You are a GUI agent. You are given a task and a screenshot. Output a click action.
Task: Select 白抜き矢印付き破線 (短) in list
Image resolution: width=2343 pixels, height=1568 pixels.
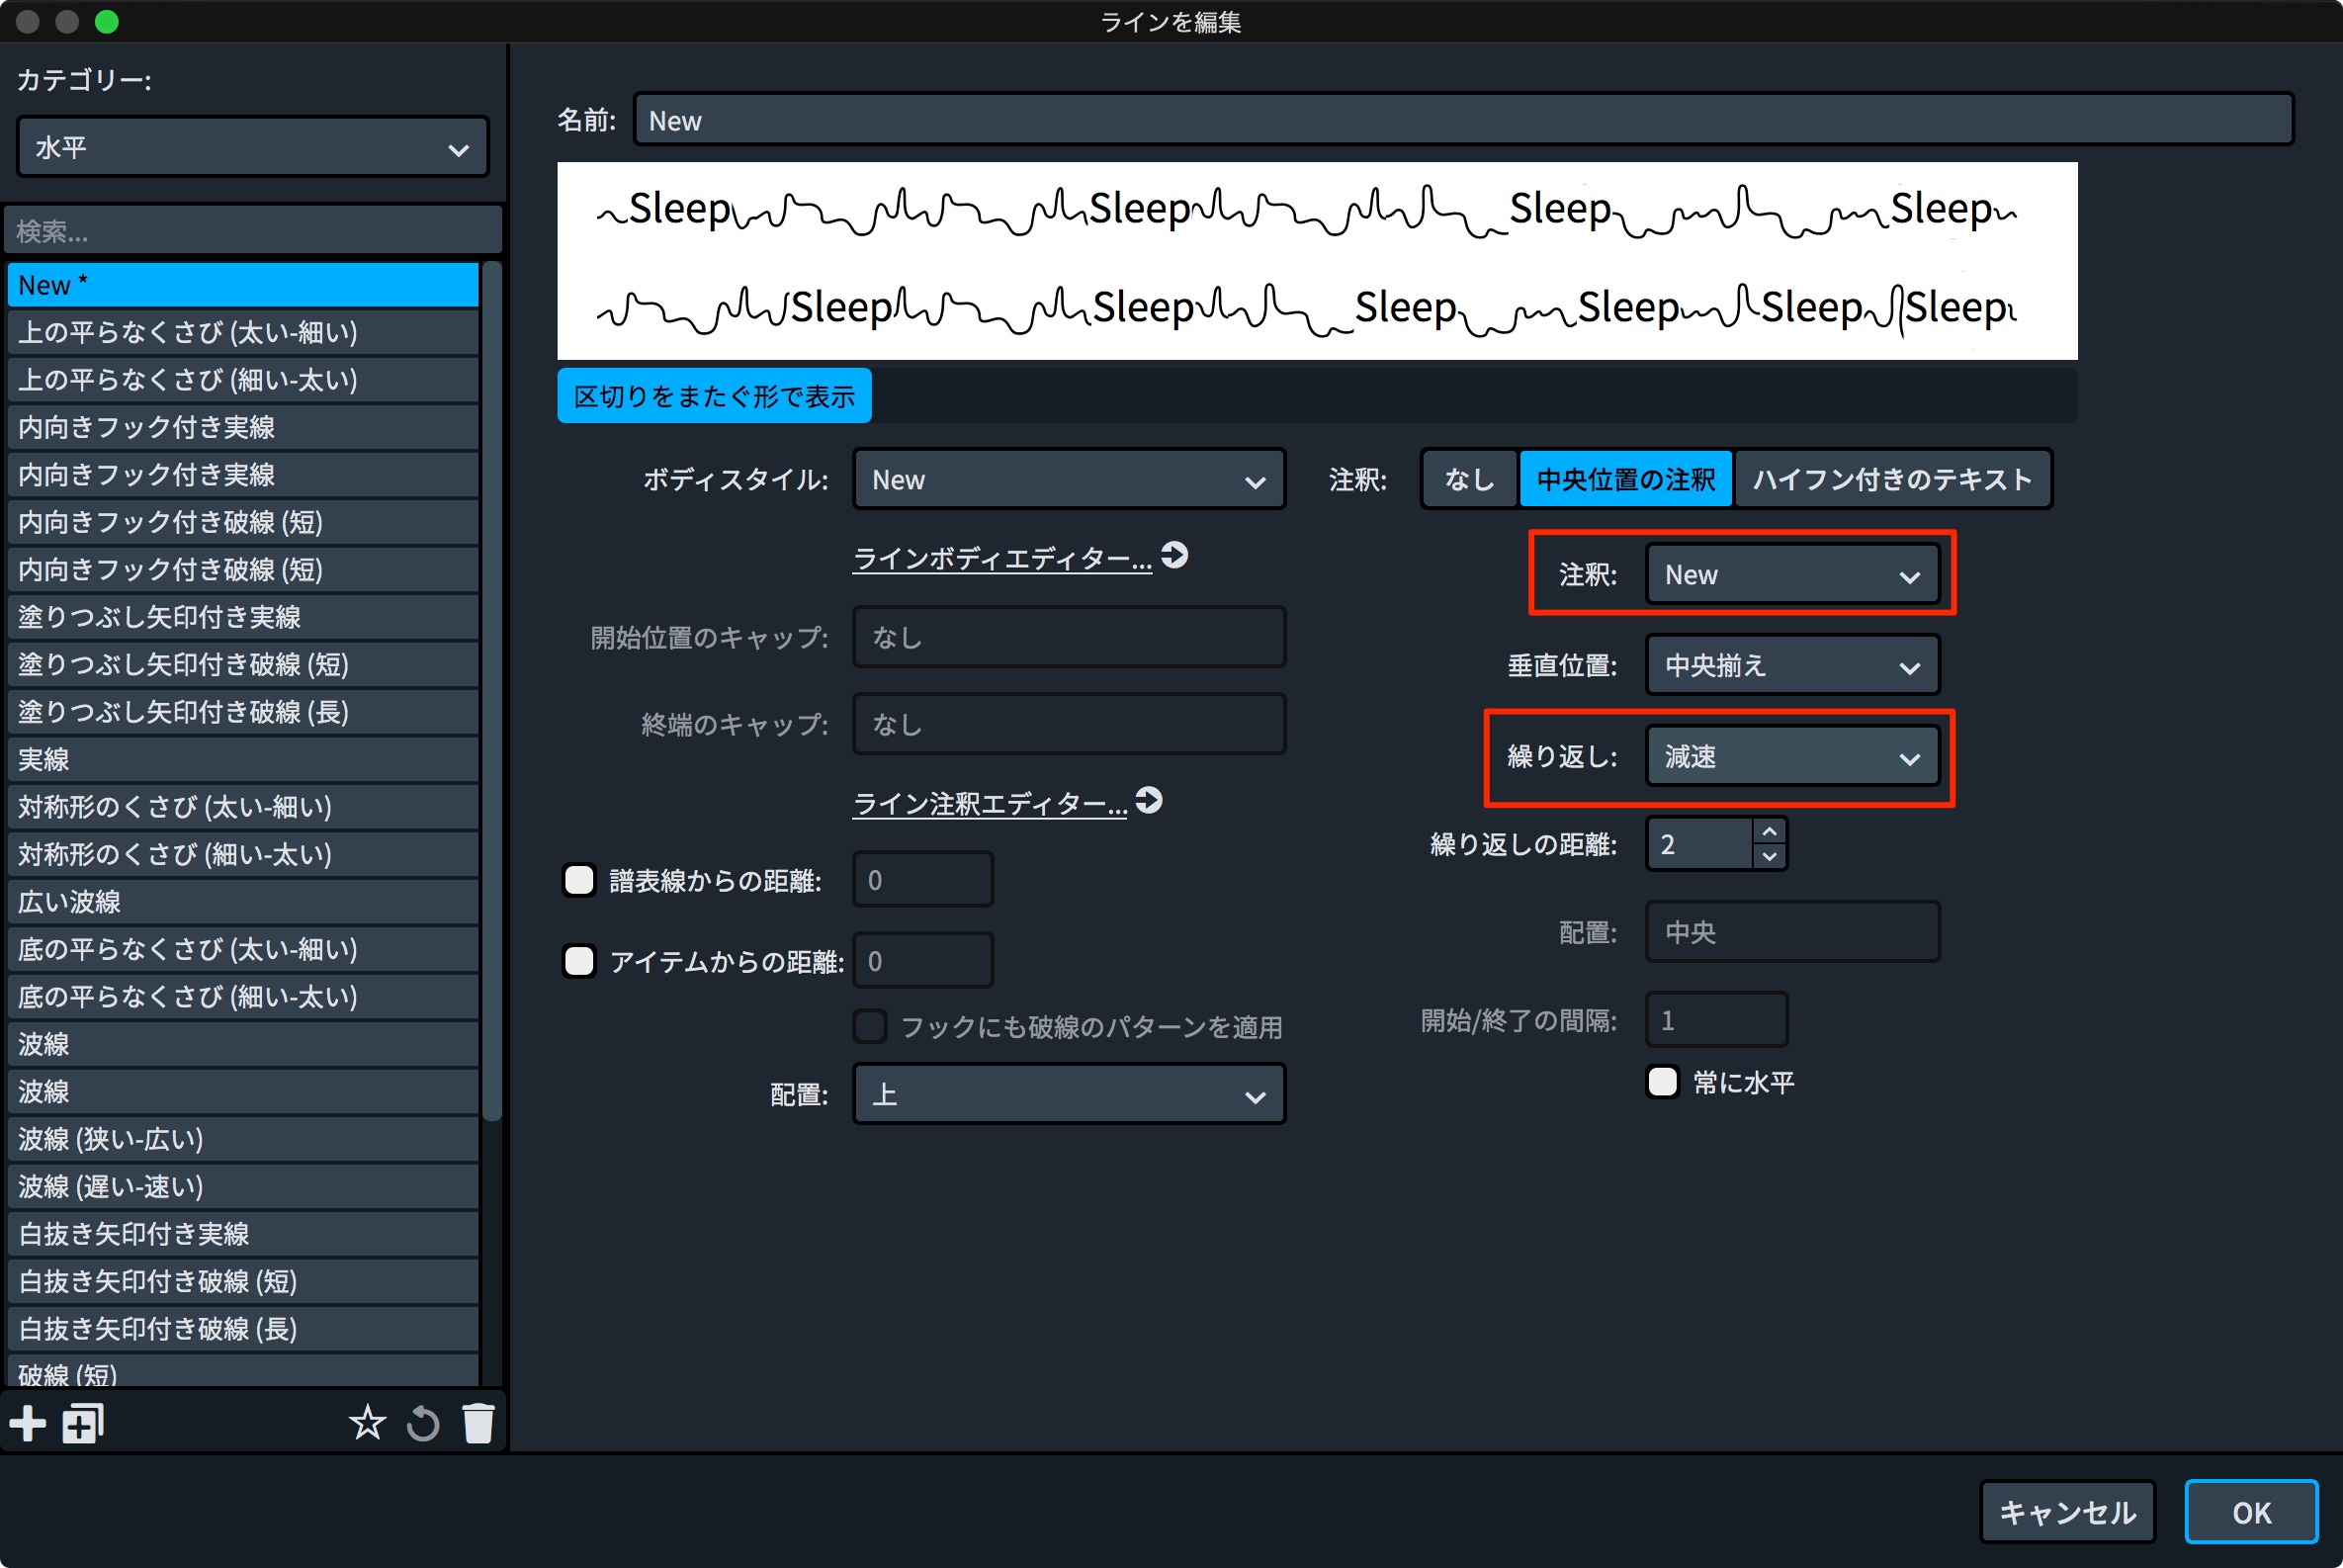pyautogui.click(x=243, y=1282)
